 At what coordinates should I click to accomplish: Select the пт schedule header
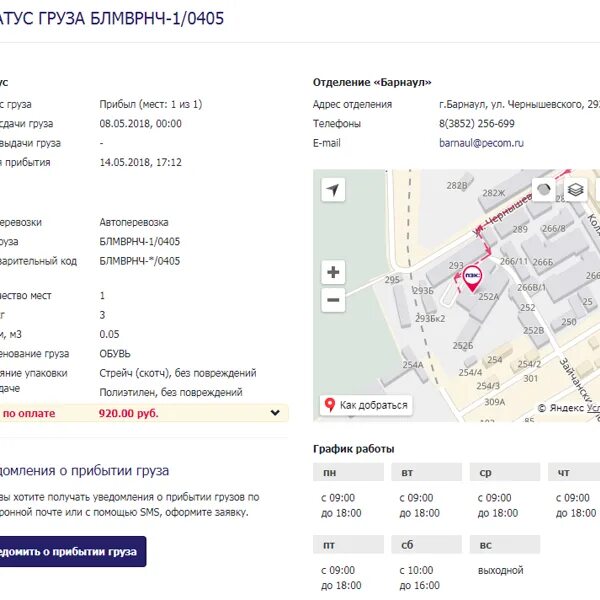pyautogui.click(x=348, y=544)
